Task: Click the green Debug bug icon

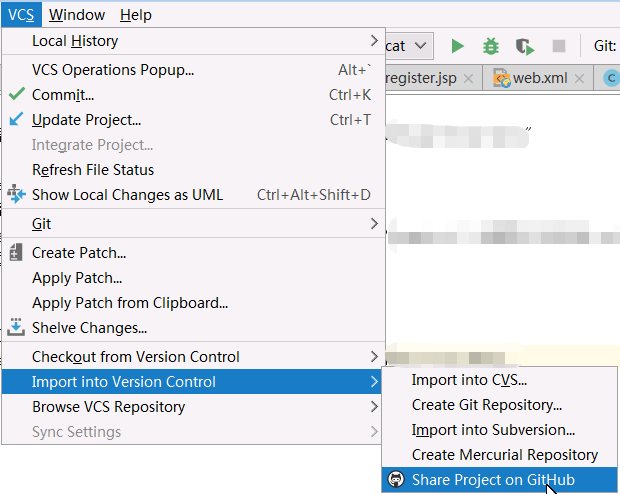Action: 491,46
